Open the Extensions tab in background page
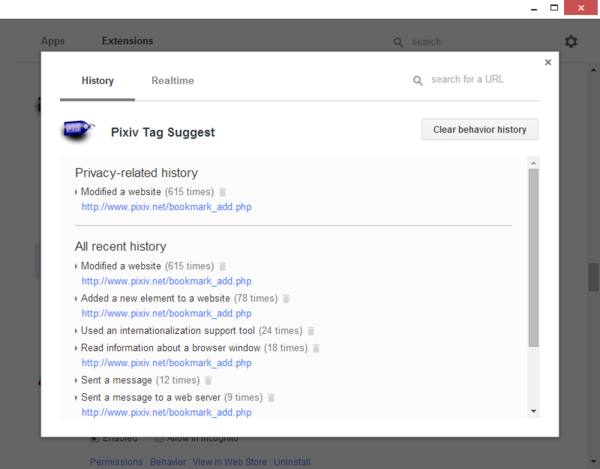The image size is (600, 469). [127, 41]
